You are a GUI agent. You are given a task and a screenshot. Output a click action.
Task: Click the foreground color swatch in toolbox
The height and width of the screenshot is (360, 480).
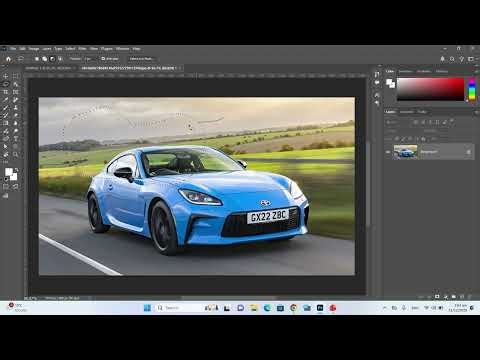pos(9,172)
